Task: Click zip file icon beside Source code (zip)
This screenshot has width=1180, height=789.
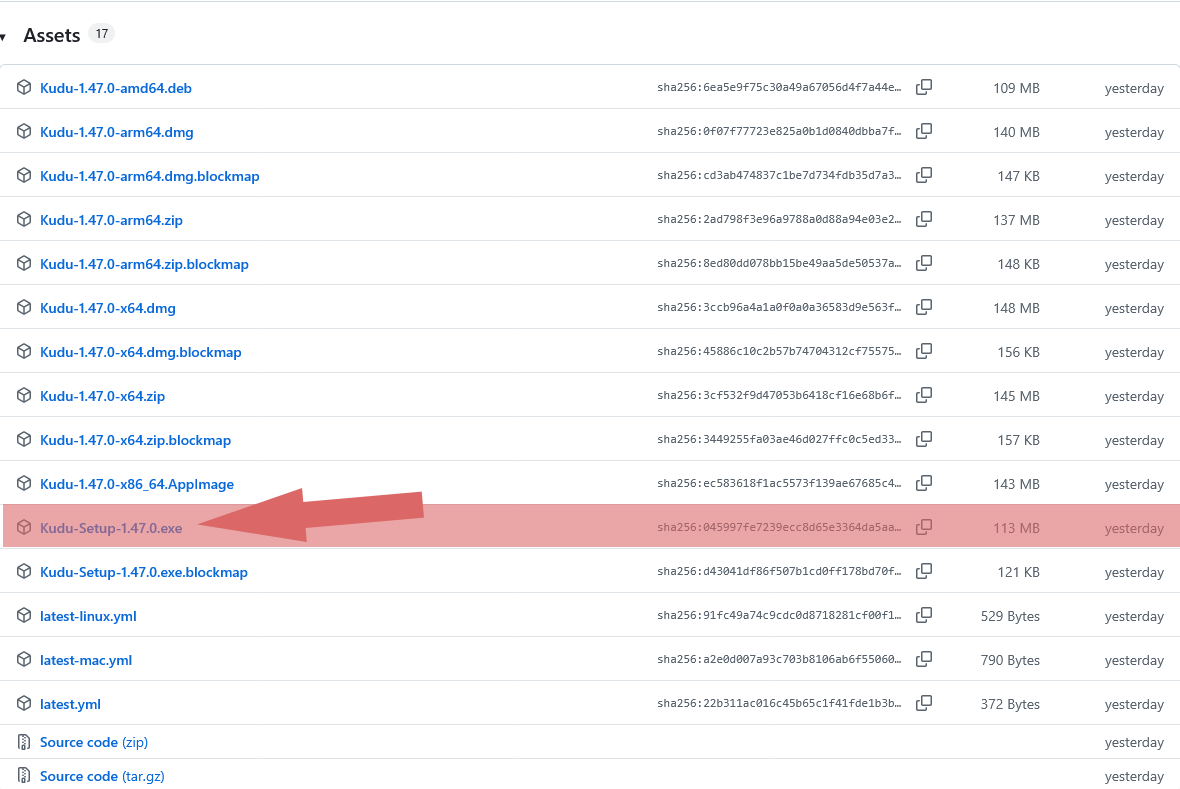Action: click(x=24, y=742)
